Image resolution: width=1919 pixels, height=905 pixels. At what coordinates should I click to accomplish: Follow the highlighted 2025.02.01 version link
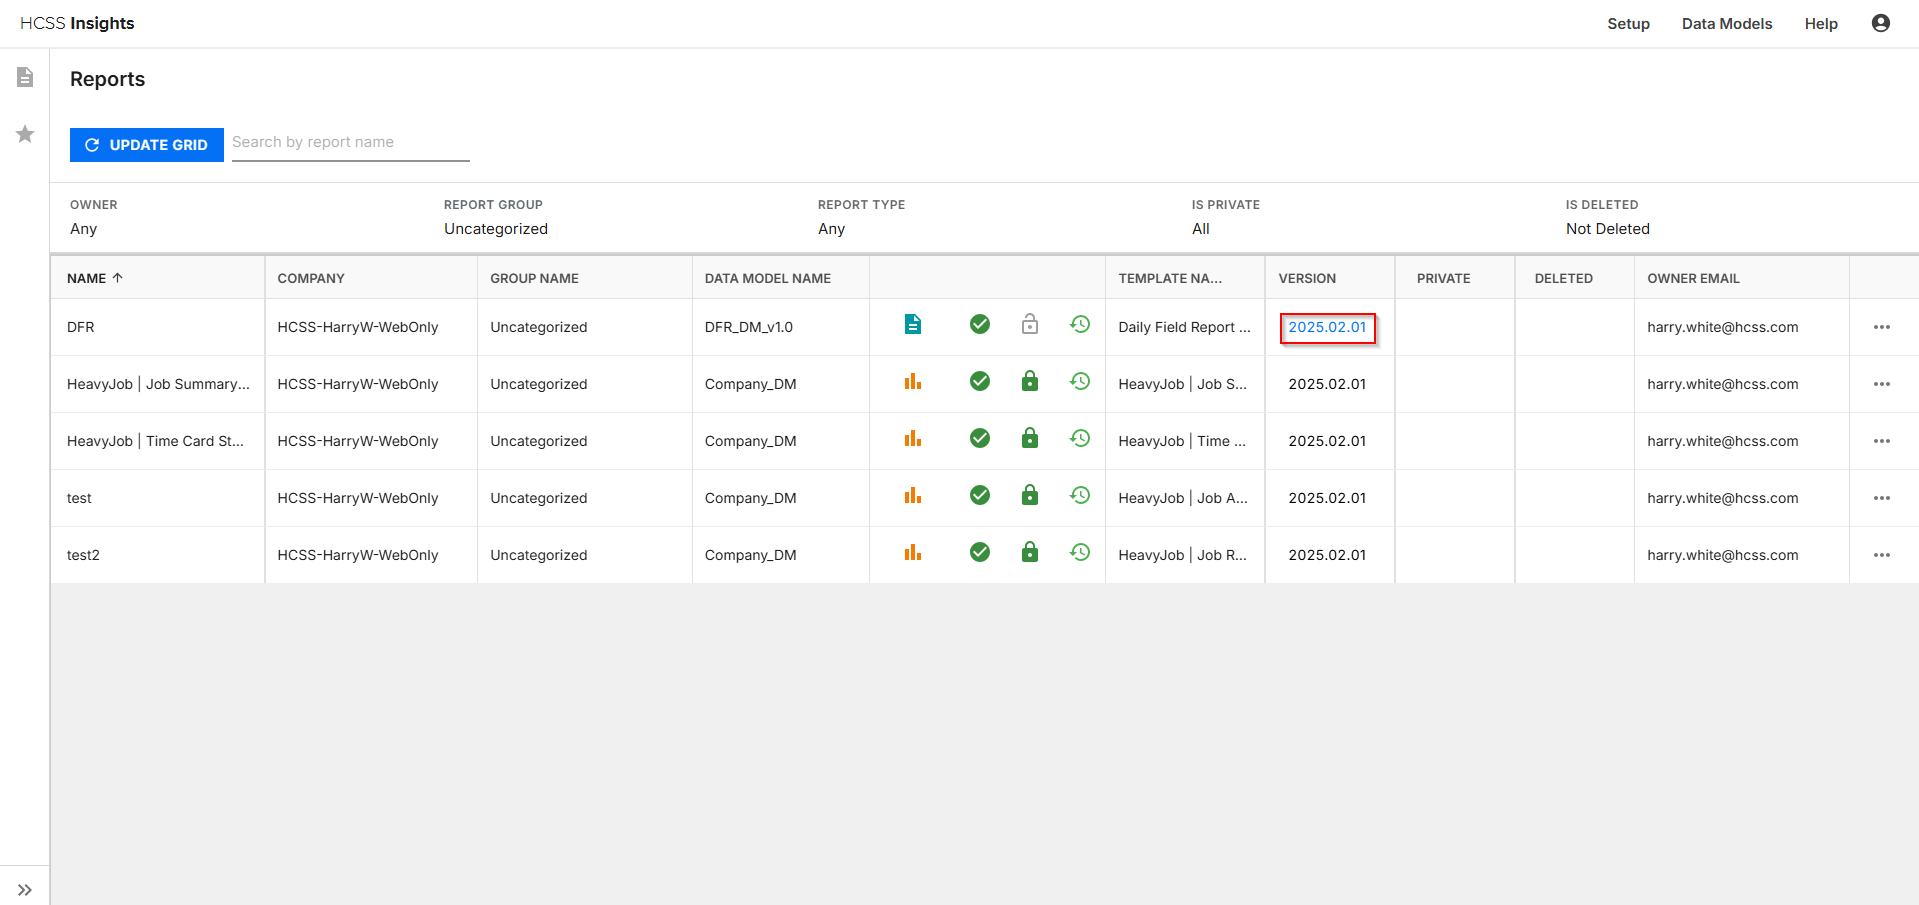pyautogui.click(x=1328, y=327)
